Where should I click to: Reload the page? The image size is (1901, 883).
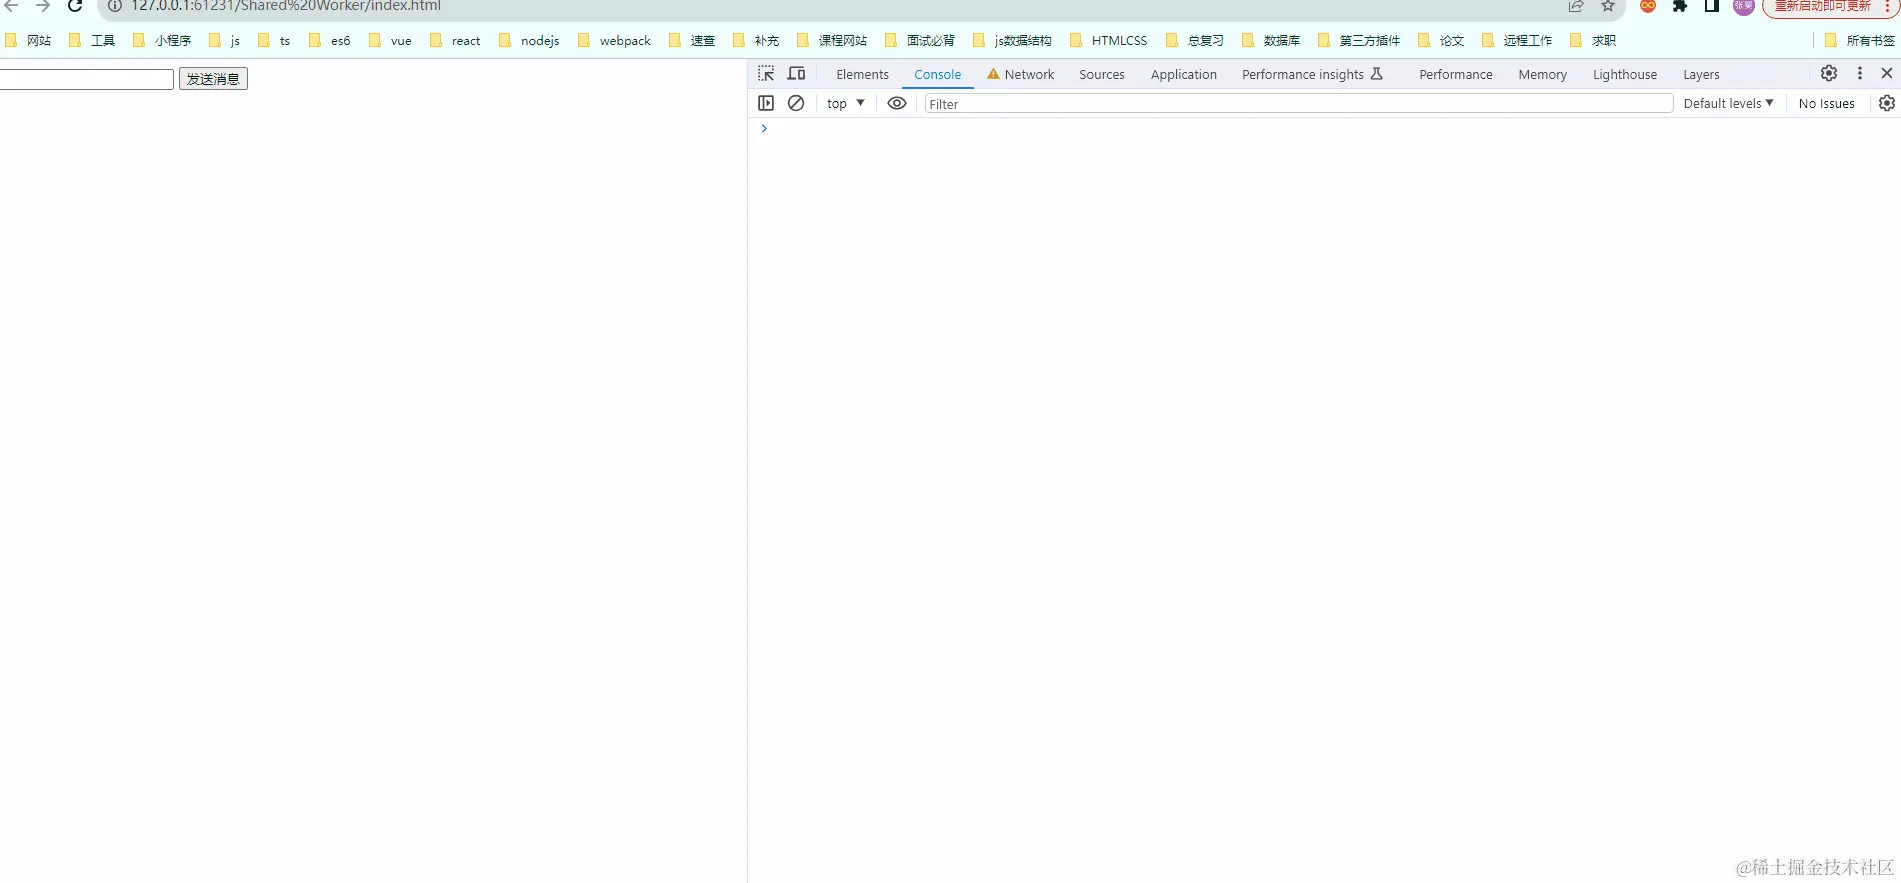click(75, 6)
